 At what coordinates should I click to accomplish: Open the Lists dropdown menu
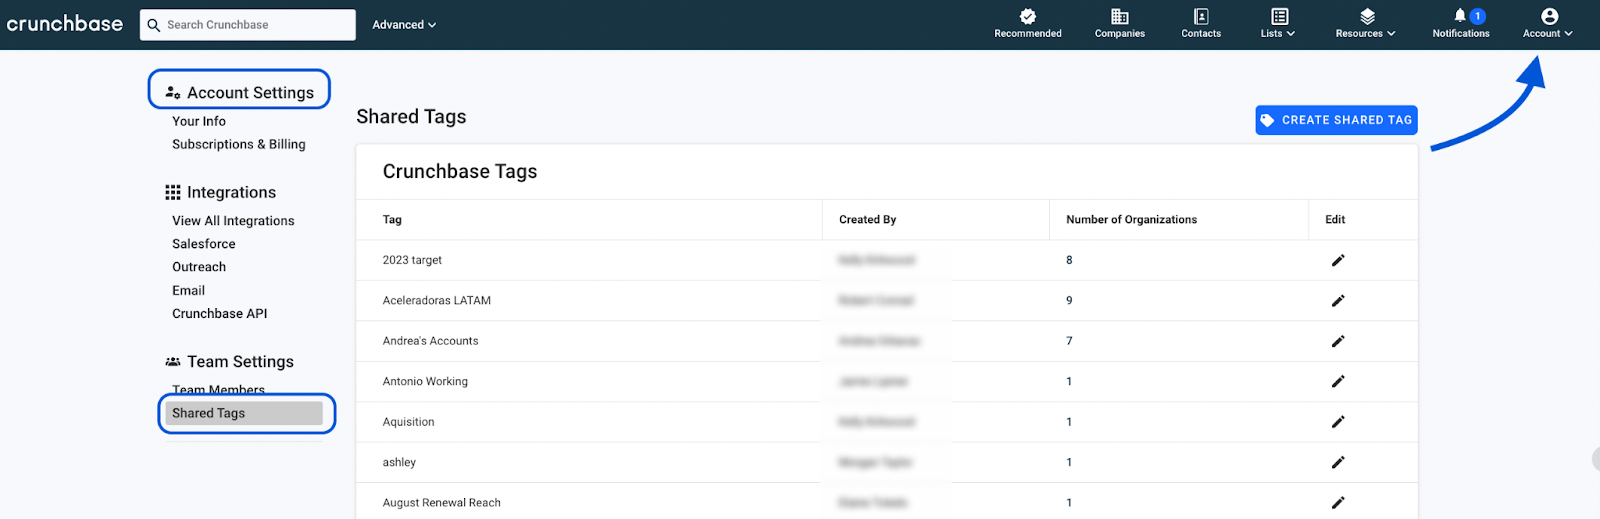1278,24
